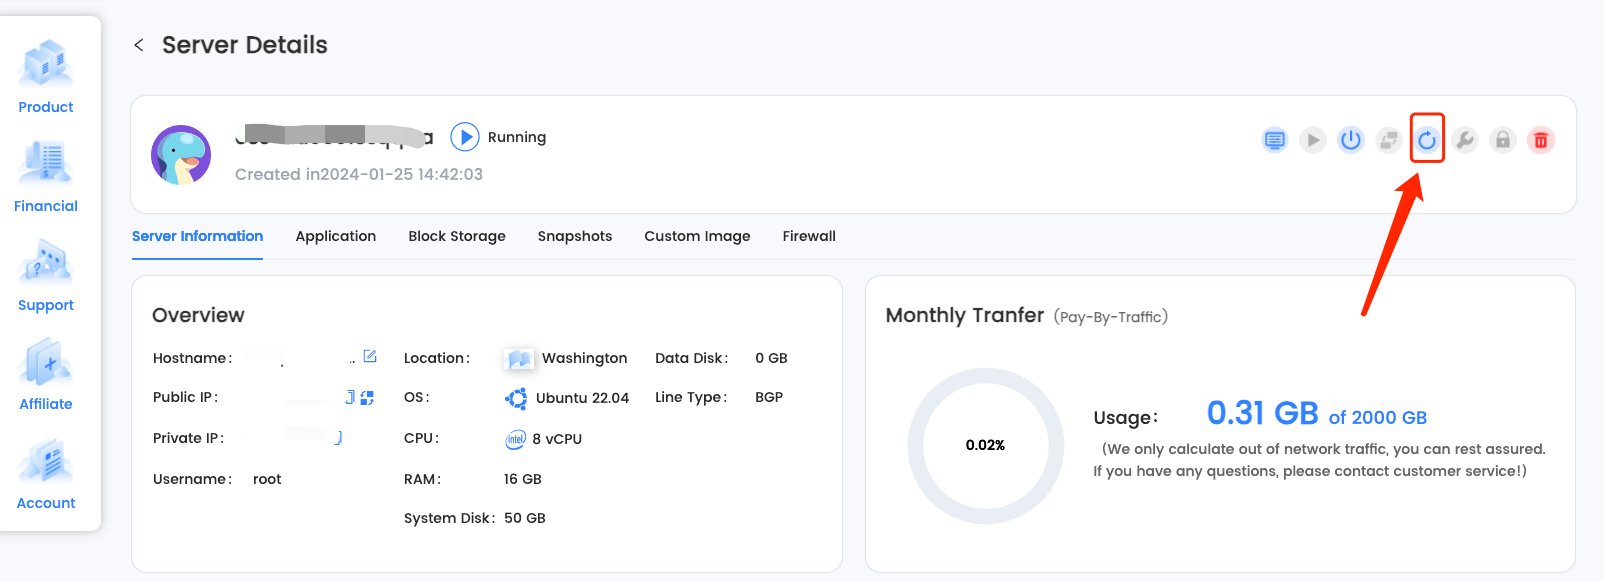Copy the private IP address
The image size is (1604, 582).
(x=339, y=437)
